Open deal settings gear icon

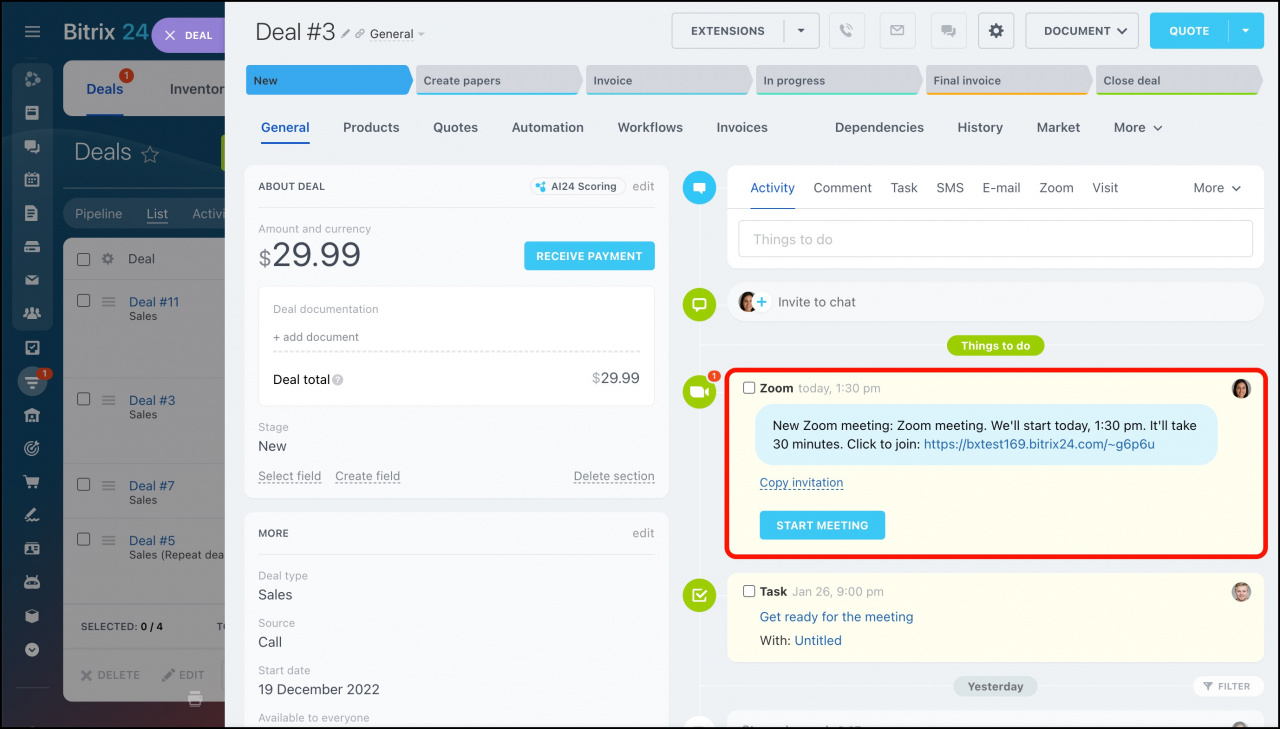coord(996,31)
